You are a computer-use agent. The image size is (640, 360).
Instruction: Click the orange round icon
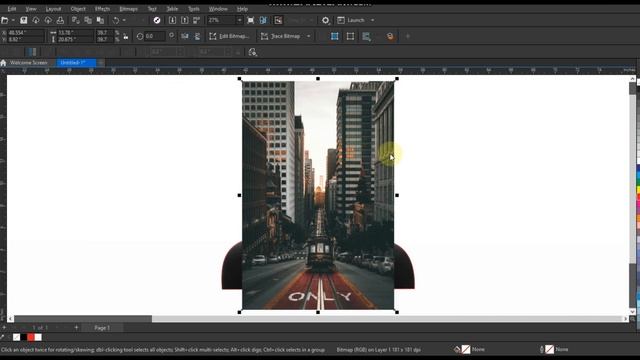[390, 36]
